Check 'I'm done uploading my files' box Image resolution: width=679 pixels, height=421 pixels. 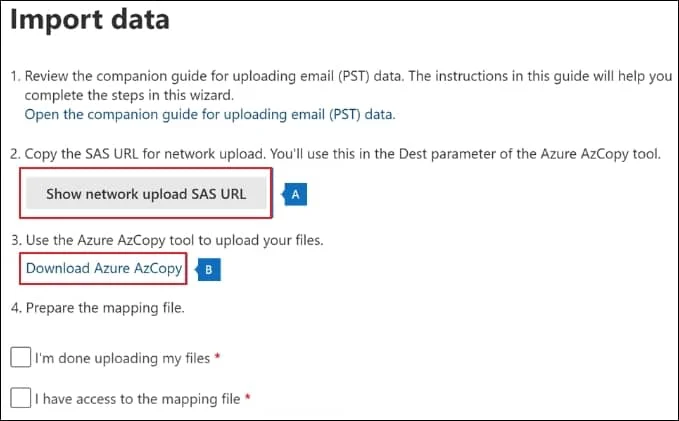point(20,357)
